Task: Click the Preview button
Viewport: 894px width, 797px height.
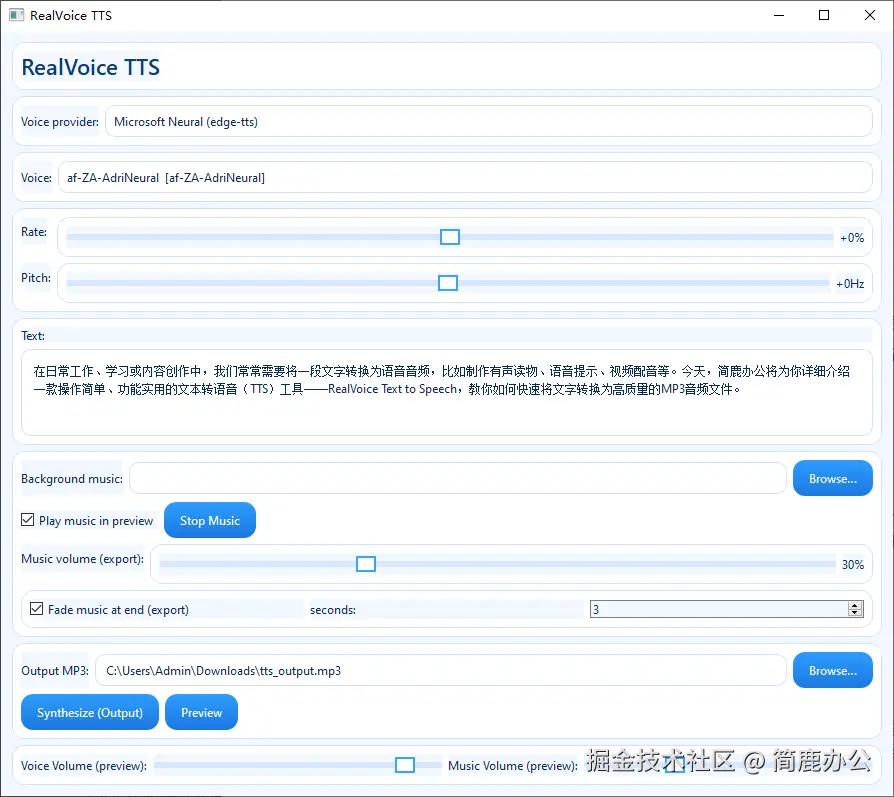Action: (x=201, y=712)
